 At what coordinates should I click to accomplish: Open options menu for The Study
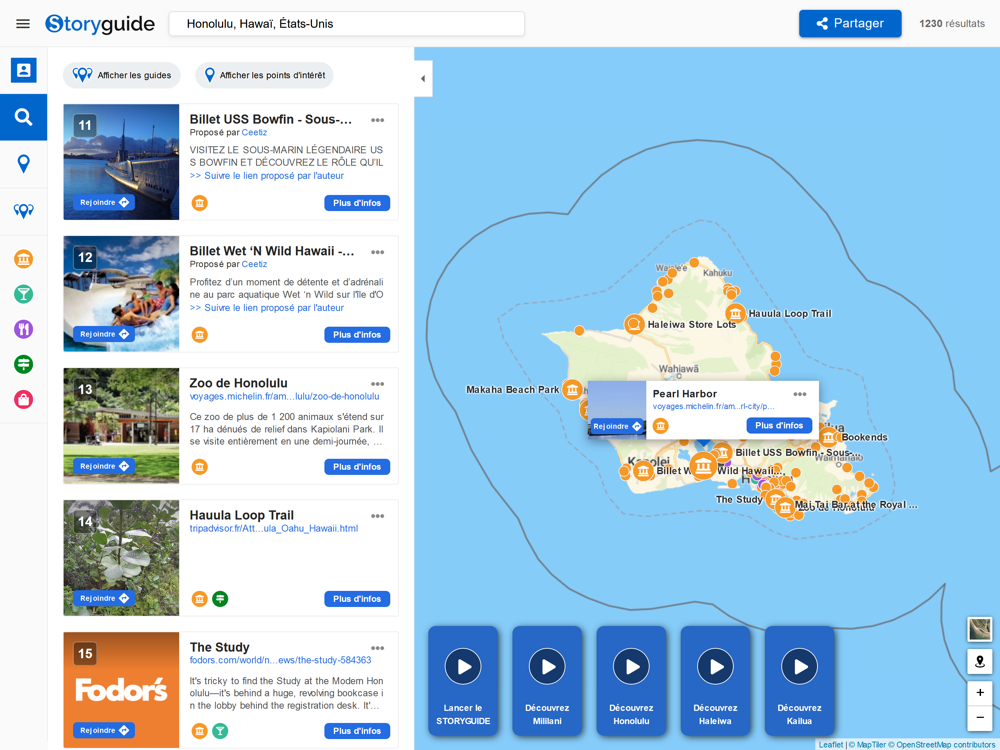378,648
